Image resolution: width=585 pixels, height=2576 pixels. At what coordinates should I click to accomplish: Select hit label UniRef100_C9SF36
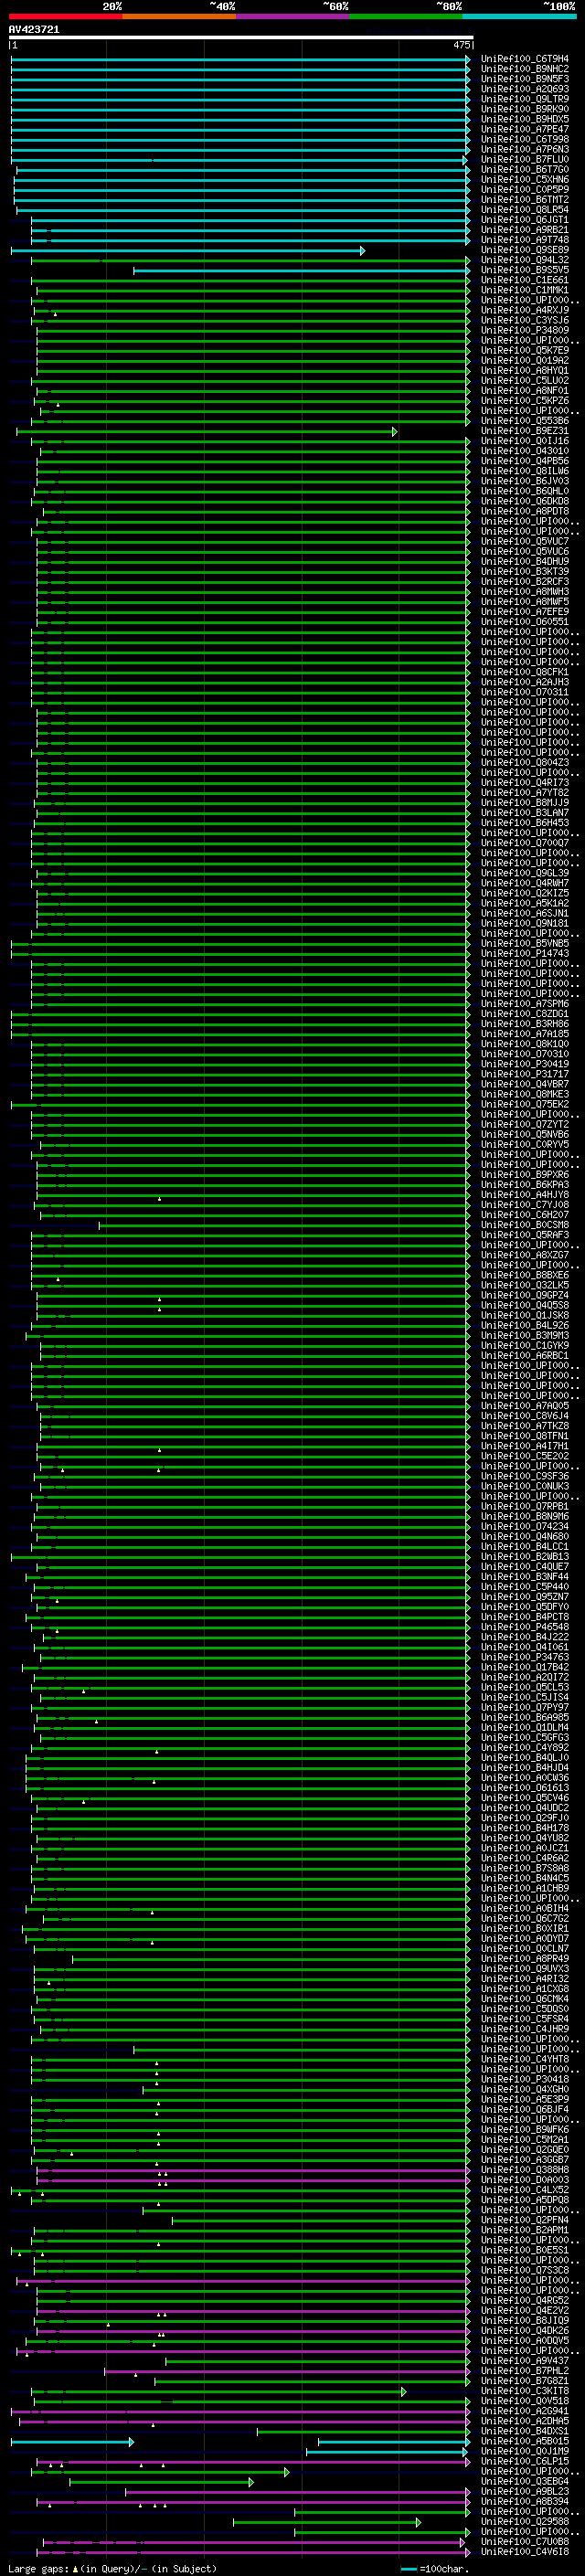pyautogui.click(x=525, y=1476)
